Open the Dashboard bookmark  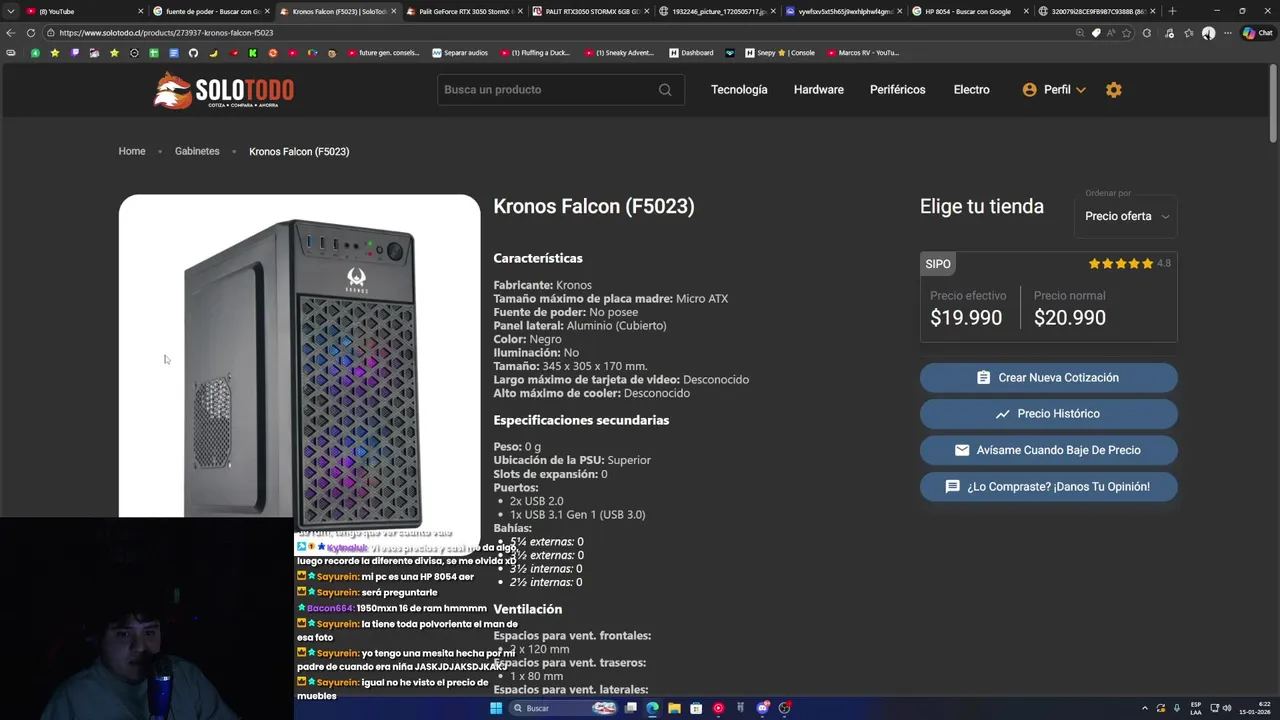coord(692,53)
